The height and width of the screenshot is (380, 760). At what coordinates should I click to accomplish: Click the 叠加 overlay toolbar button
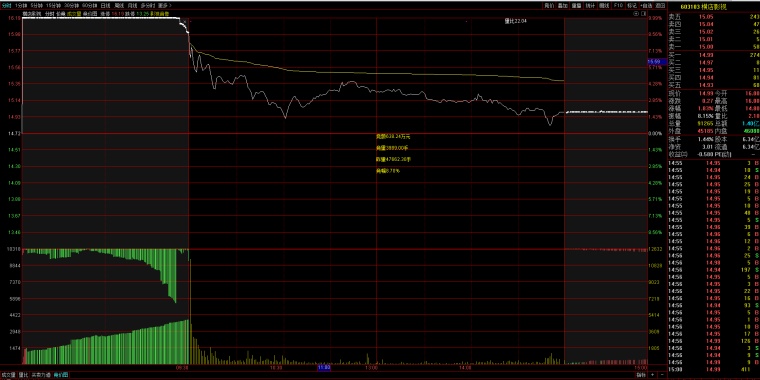(x=562, y=5)
